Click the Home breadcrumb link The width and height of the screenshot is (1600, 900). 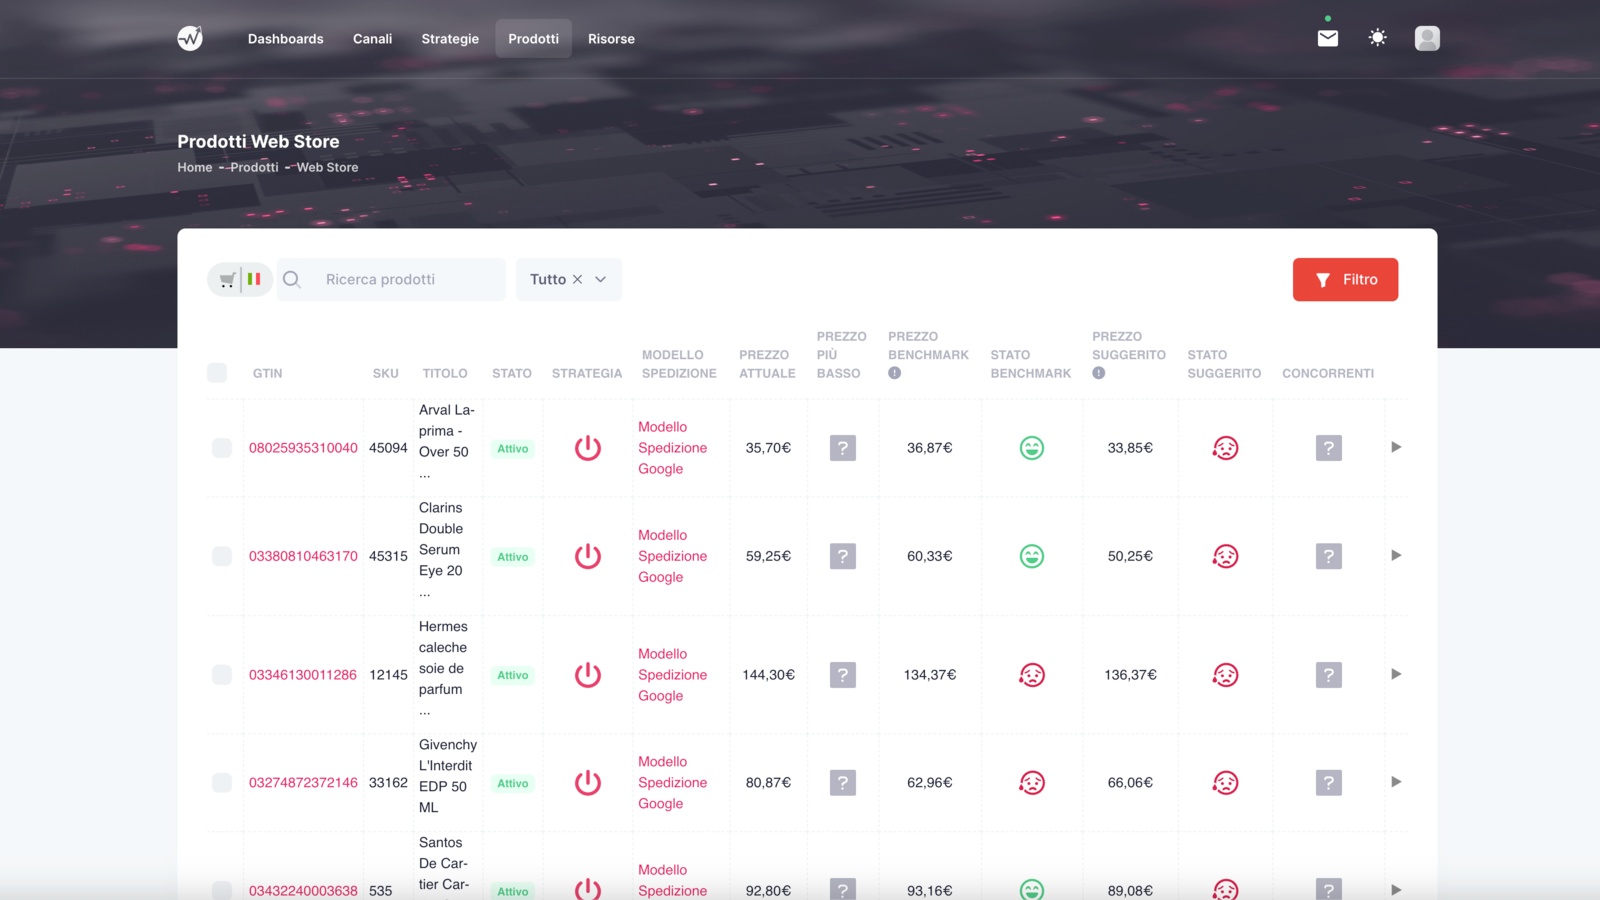[195, 167]
